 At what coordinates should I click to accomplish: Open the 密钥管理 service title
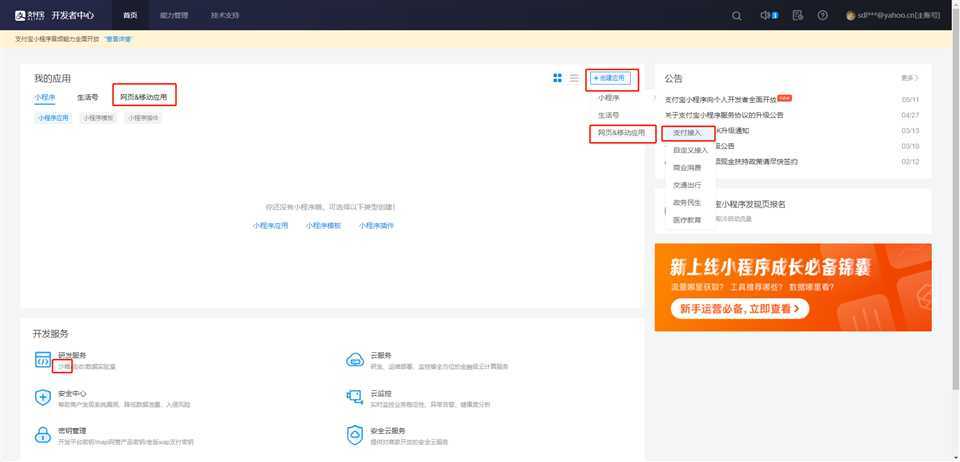click(72, 431)
